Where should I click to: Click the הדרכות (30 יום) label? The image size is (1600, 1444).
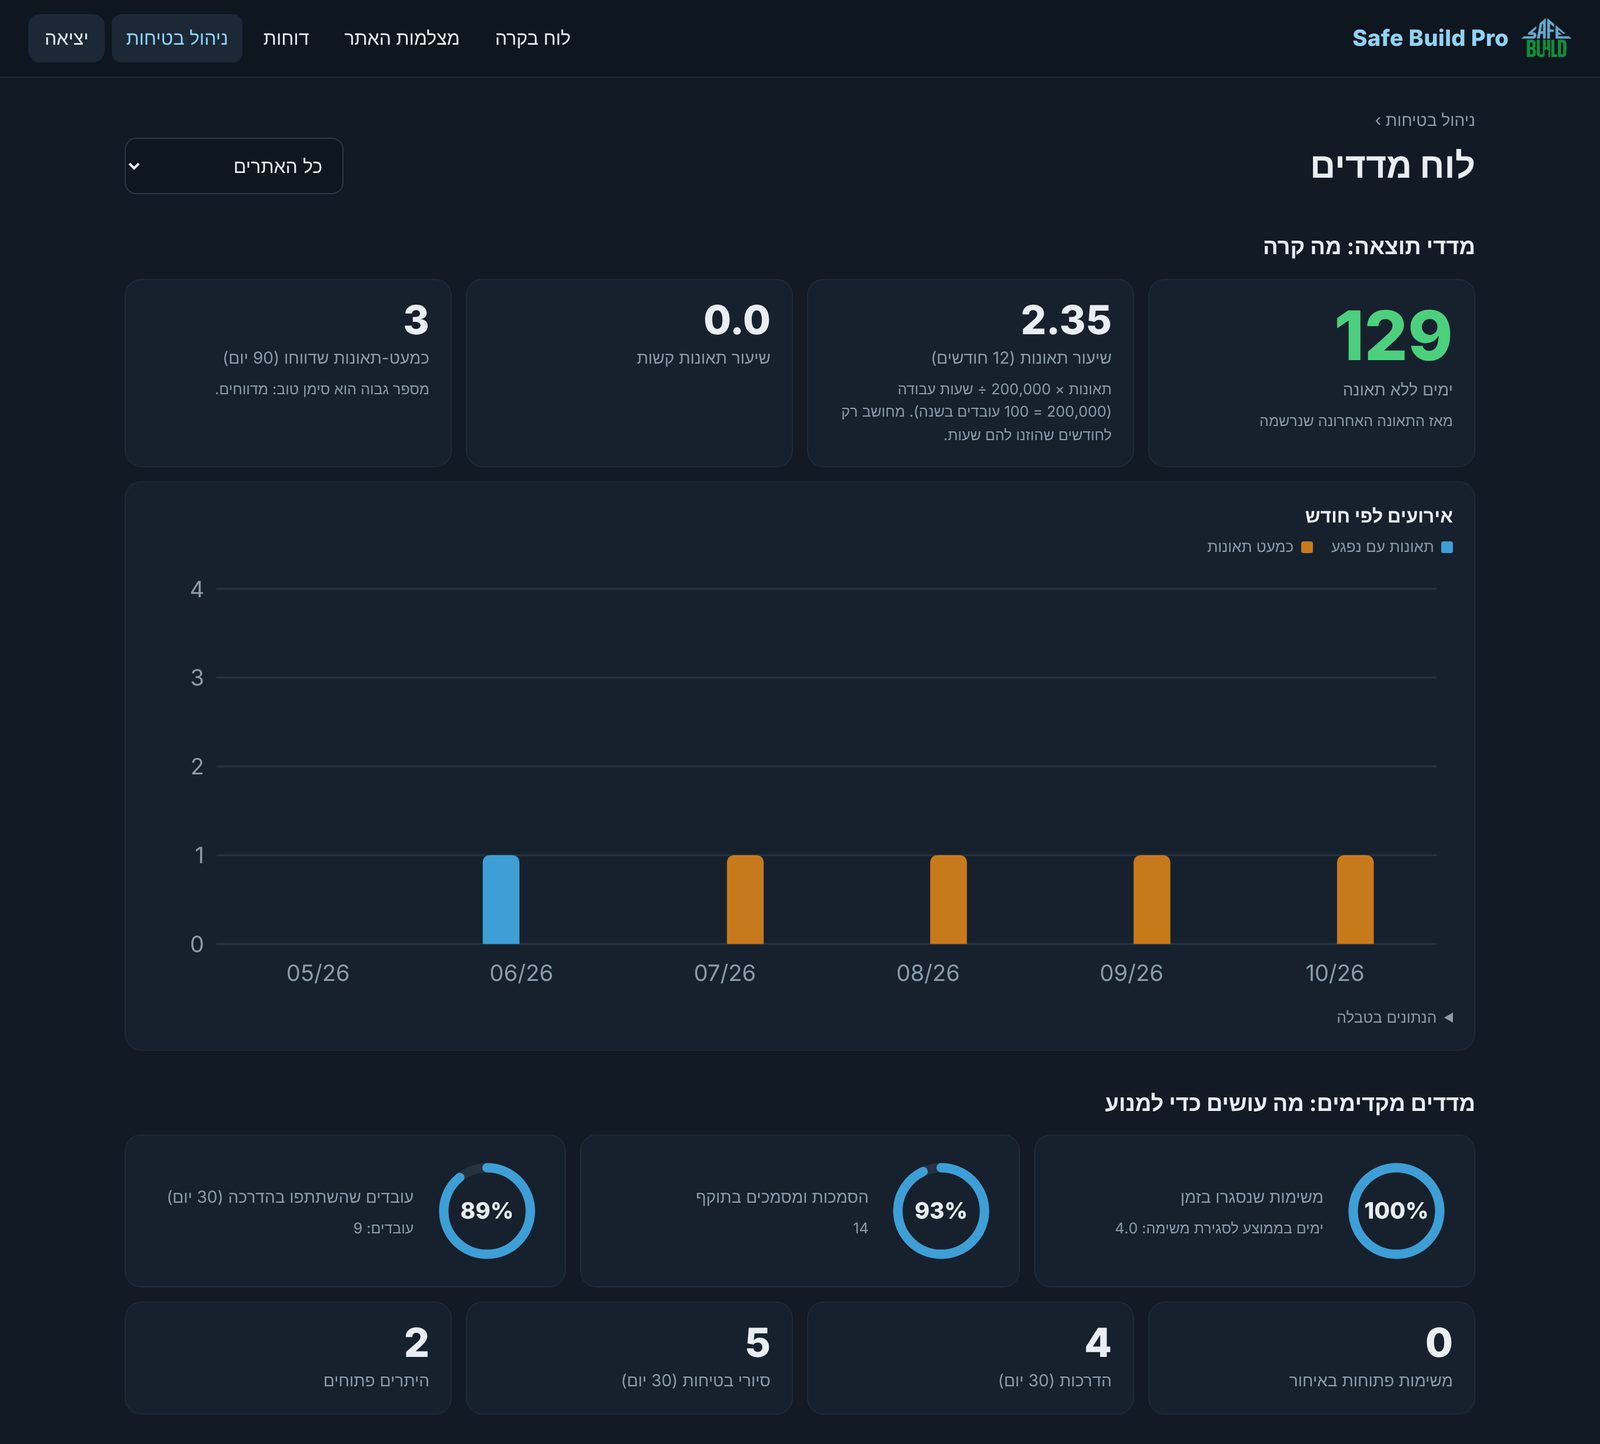(1055, 1380)
